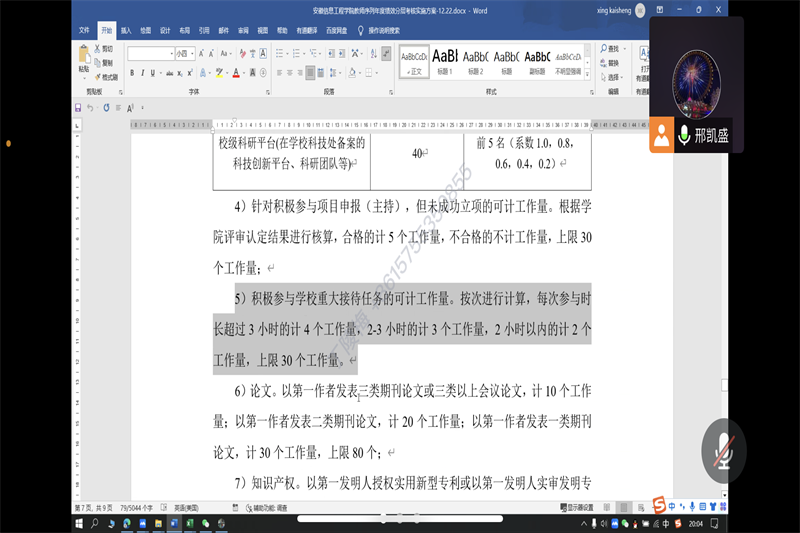Click the Find (查找) magnifier icon
The width and height of the screenshot is (800, 533).
click(x=603, y=48)
